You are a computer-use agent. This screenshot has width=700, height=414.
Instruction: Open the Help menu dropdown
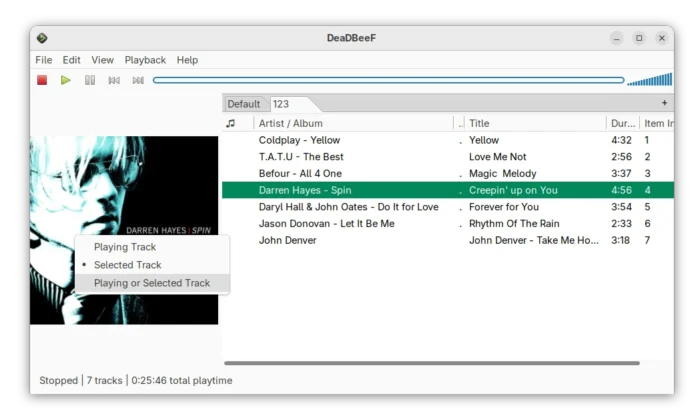pos(187,60)
